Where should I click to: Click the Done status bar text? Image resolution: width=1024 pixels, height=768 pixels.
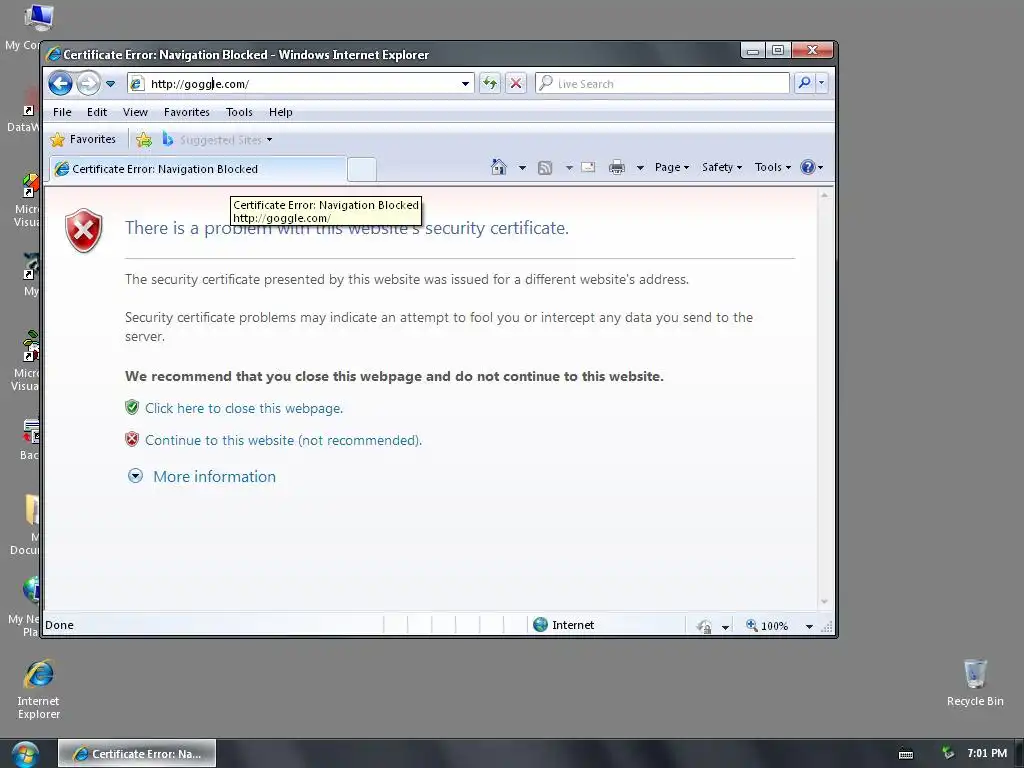(x=59, y=625)
